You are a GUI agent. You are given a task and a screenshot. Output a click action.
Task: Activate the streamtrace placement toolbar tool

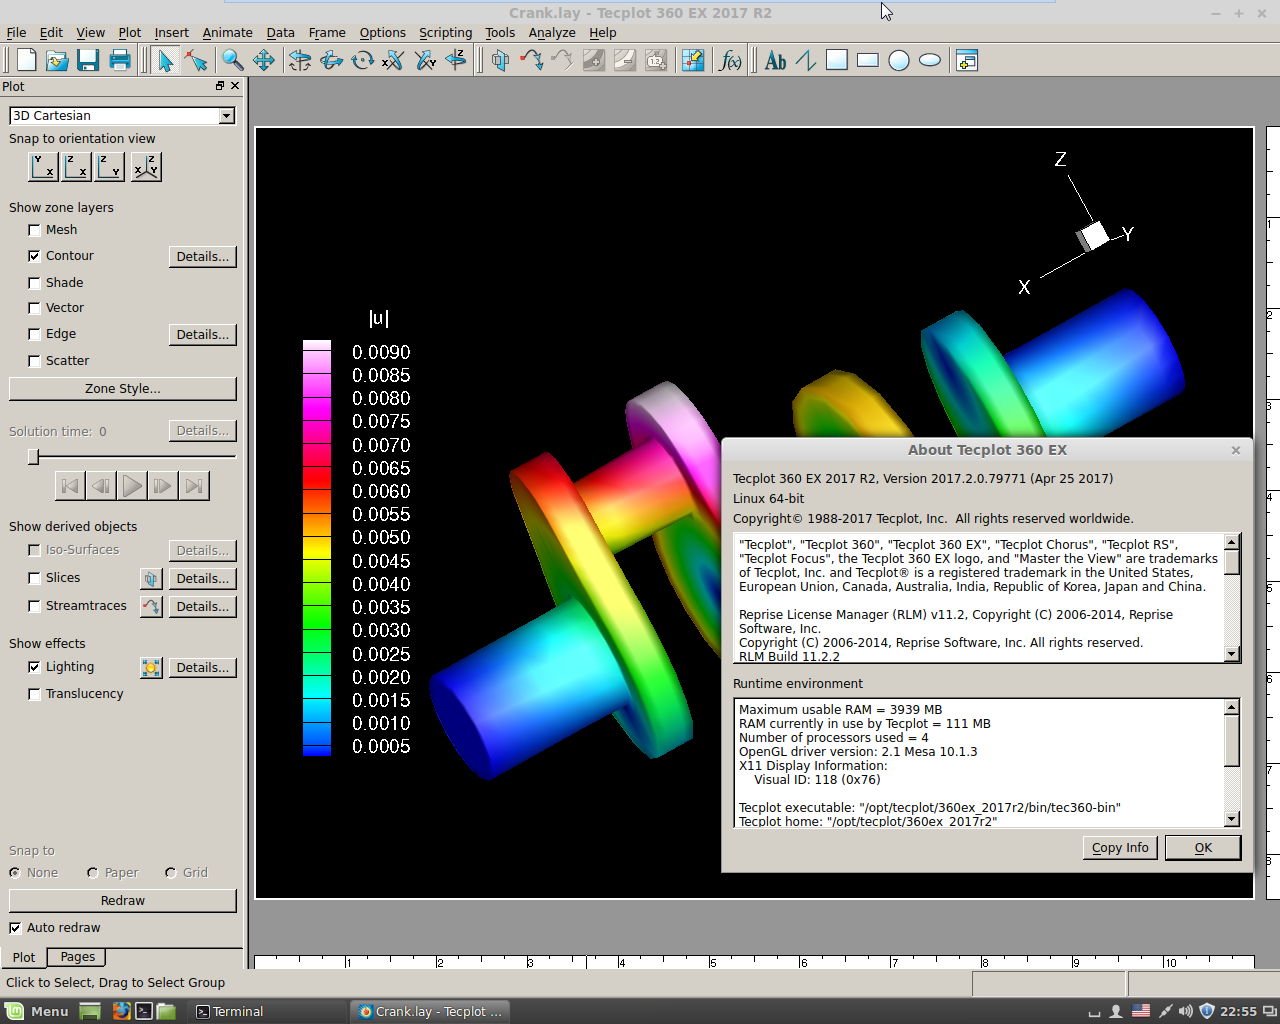click(x=531, y=60)
